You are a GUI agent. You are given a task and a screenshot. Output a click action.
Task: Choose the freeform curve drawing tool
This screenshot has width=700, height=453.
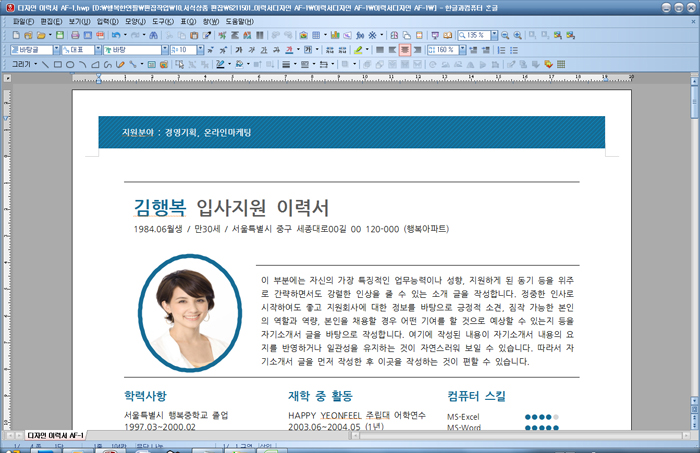[108, 65]
